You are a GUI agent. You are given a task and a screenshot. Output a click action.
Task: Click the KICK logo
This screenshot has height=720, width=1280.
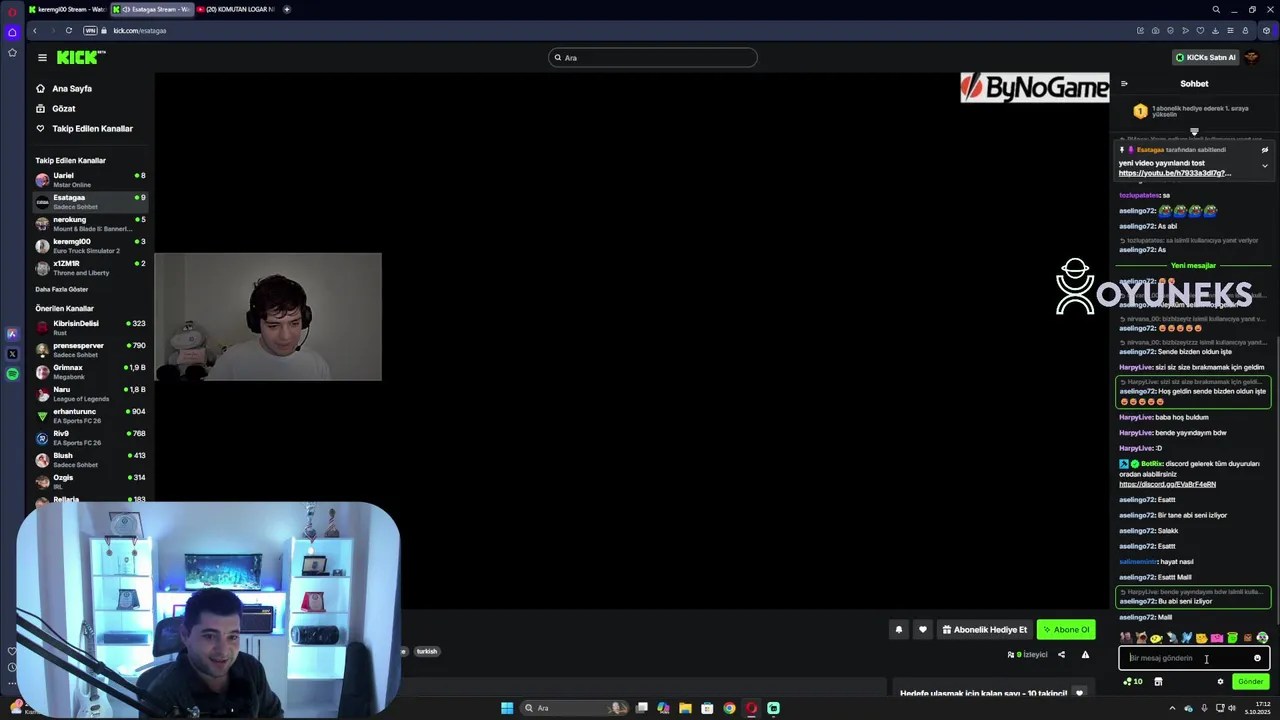tap(80, 57)
